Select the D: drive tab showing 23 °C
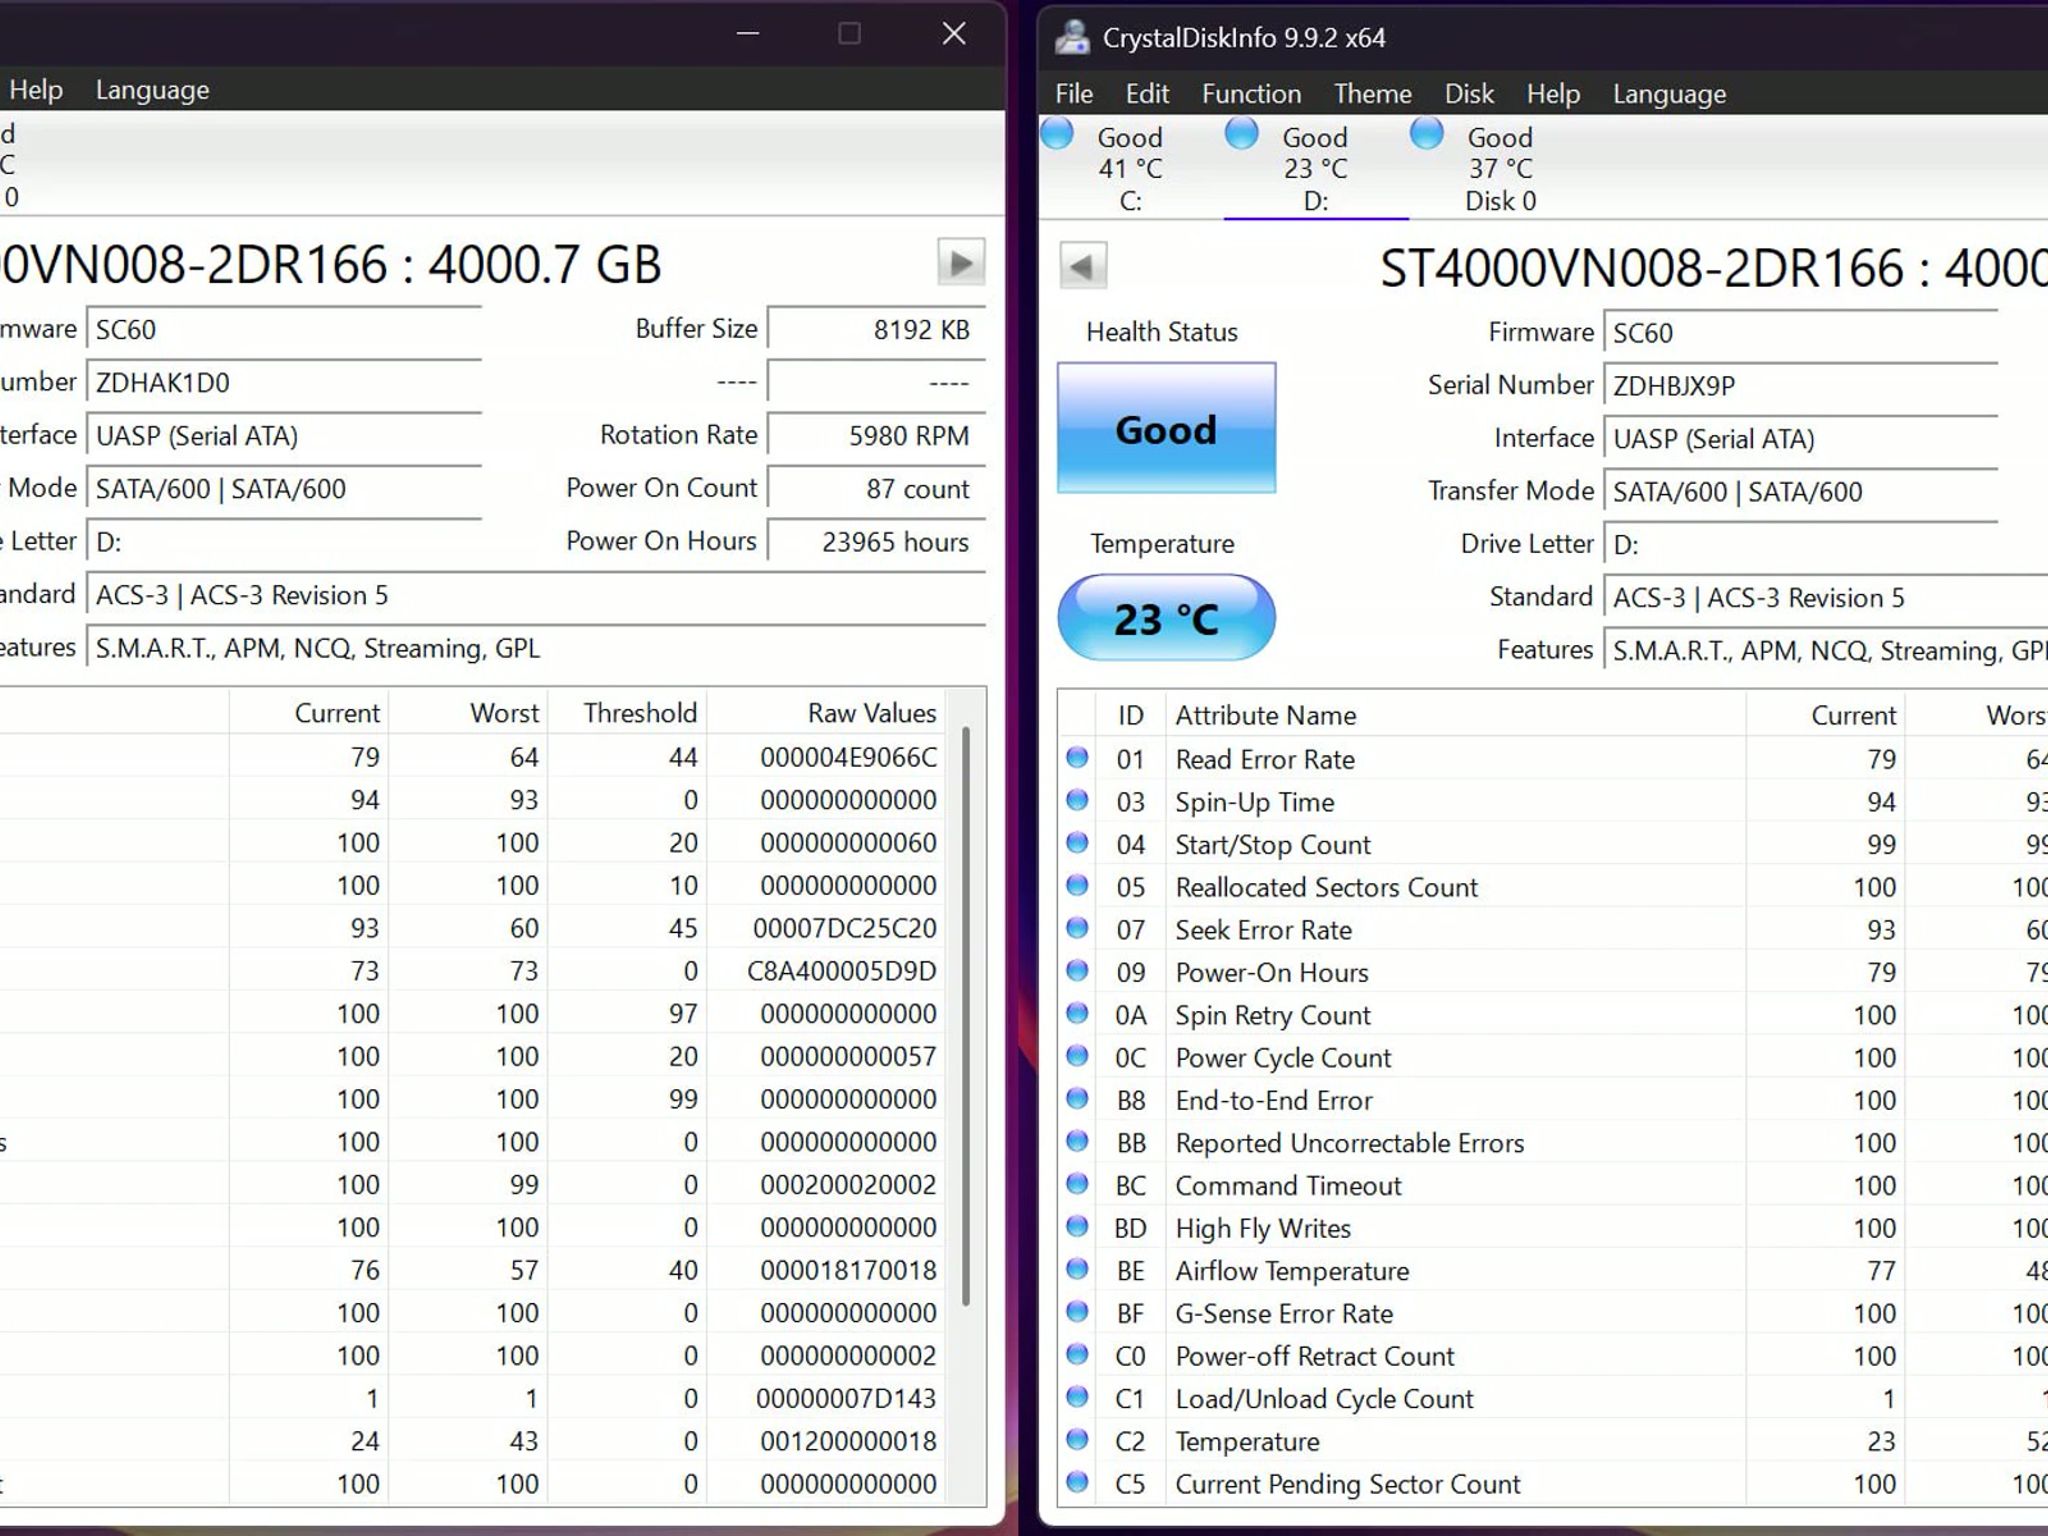 click(x=1316, y=167)
